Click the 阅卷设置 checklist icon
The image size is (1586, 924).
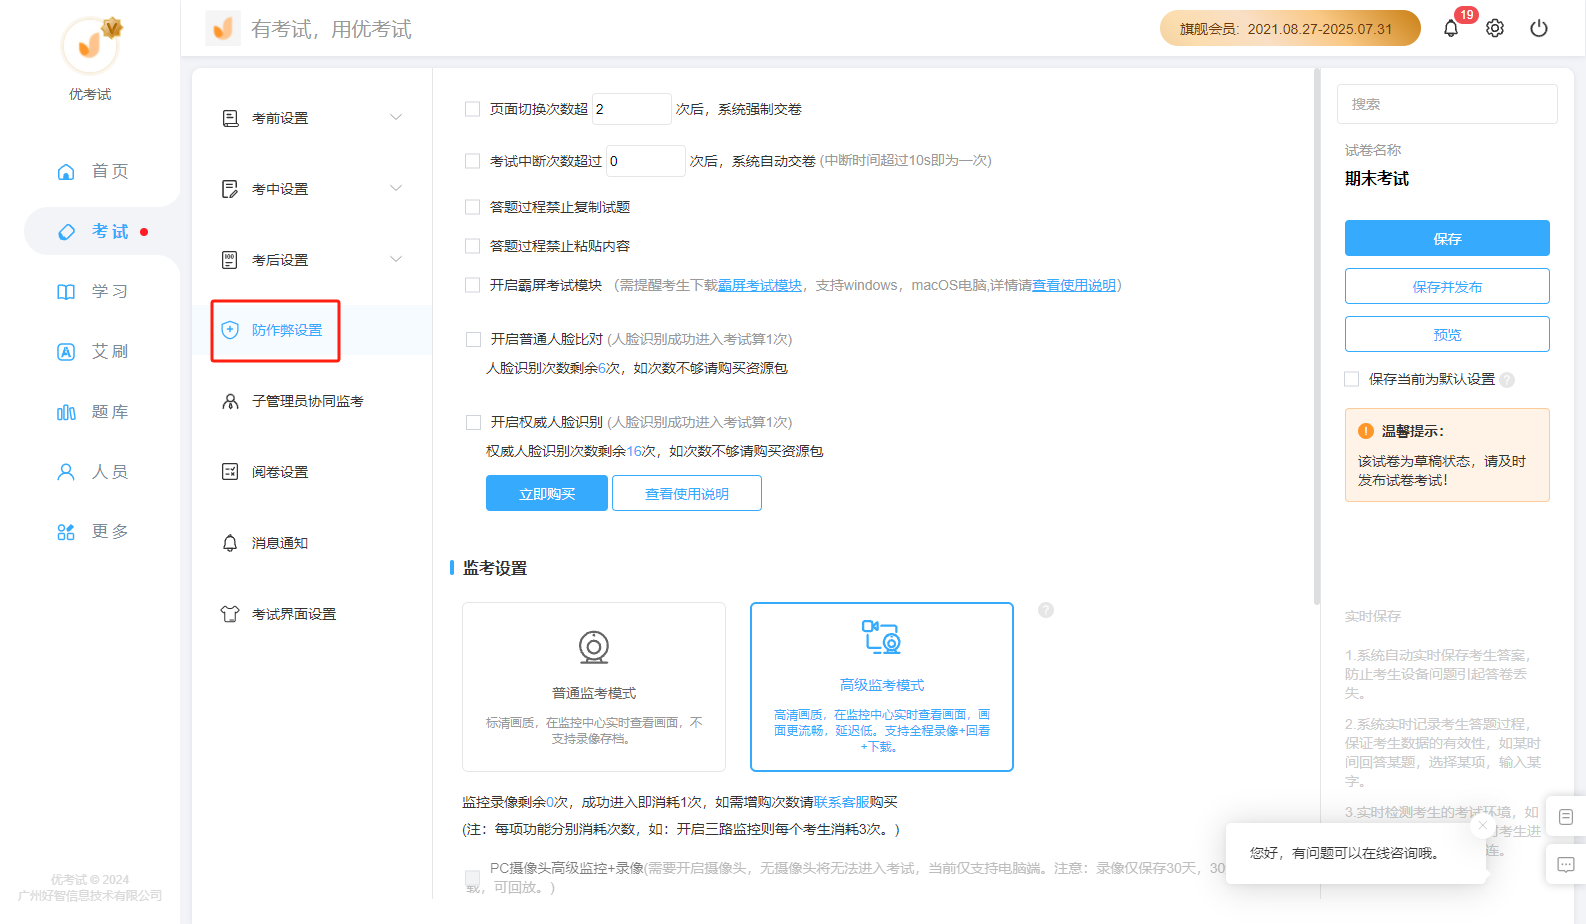coord(230,472)
